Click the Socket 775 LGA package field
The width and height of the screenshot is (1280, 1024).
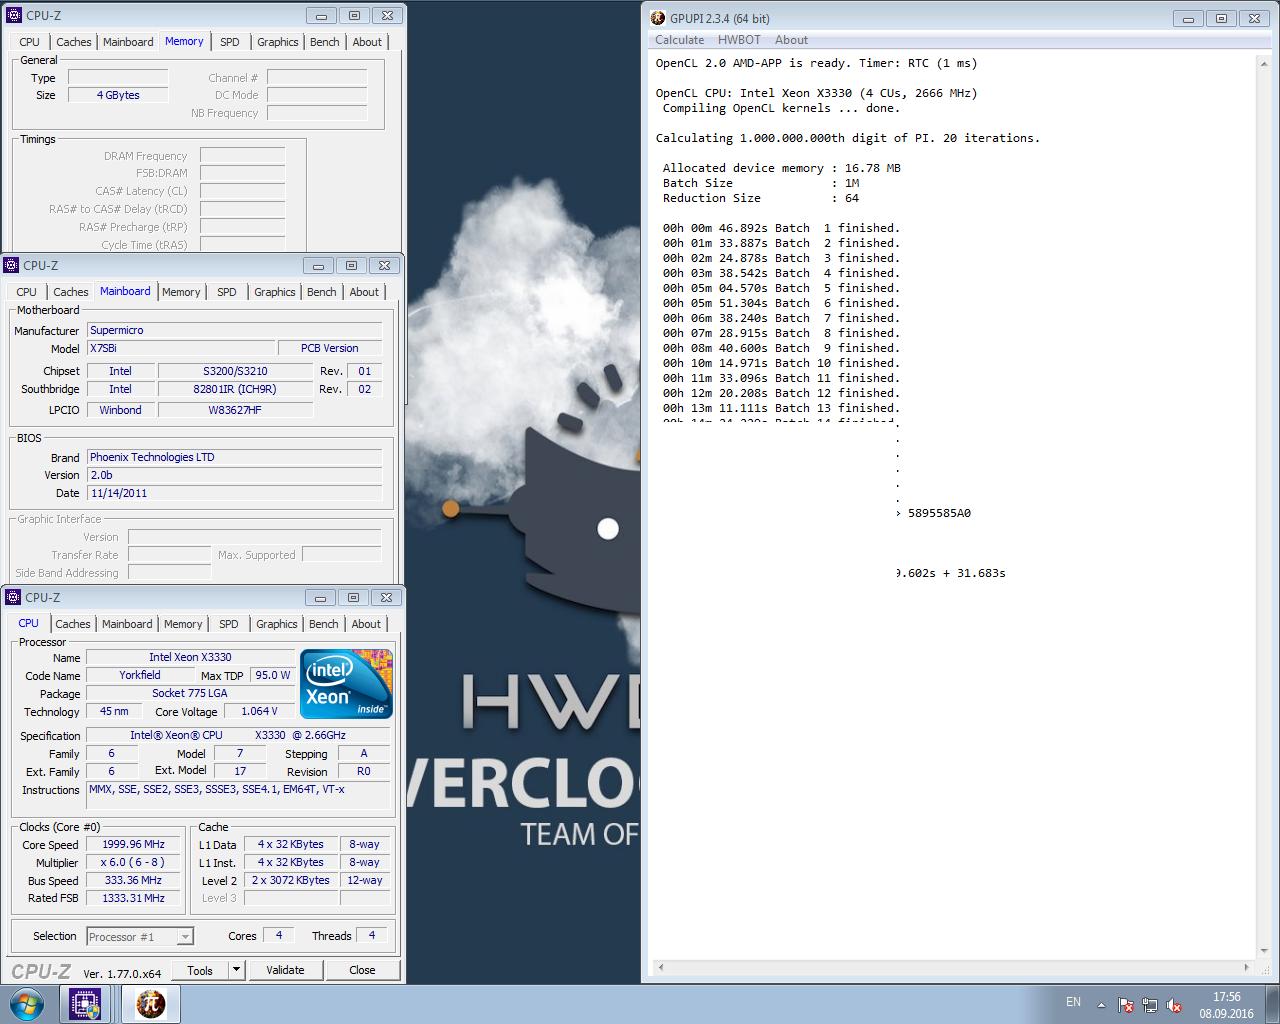click(190, 693)
